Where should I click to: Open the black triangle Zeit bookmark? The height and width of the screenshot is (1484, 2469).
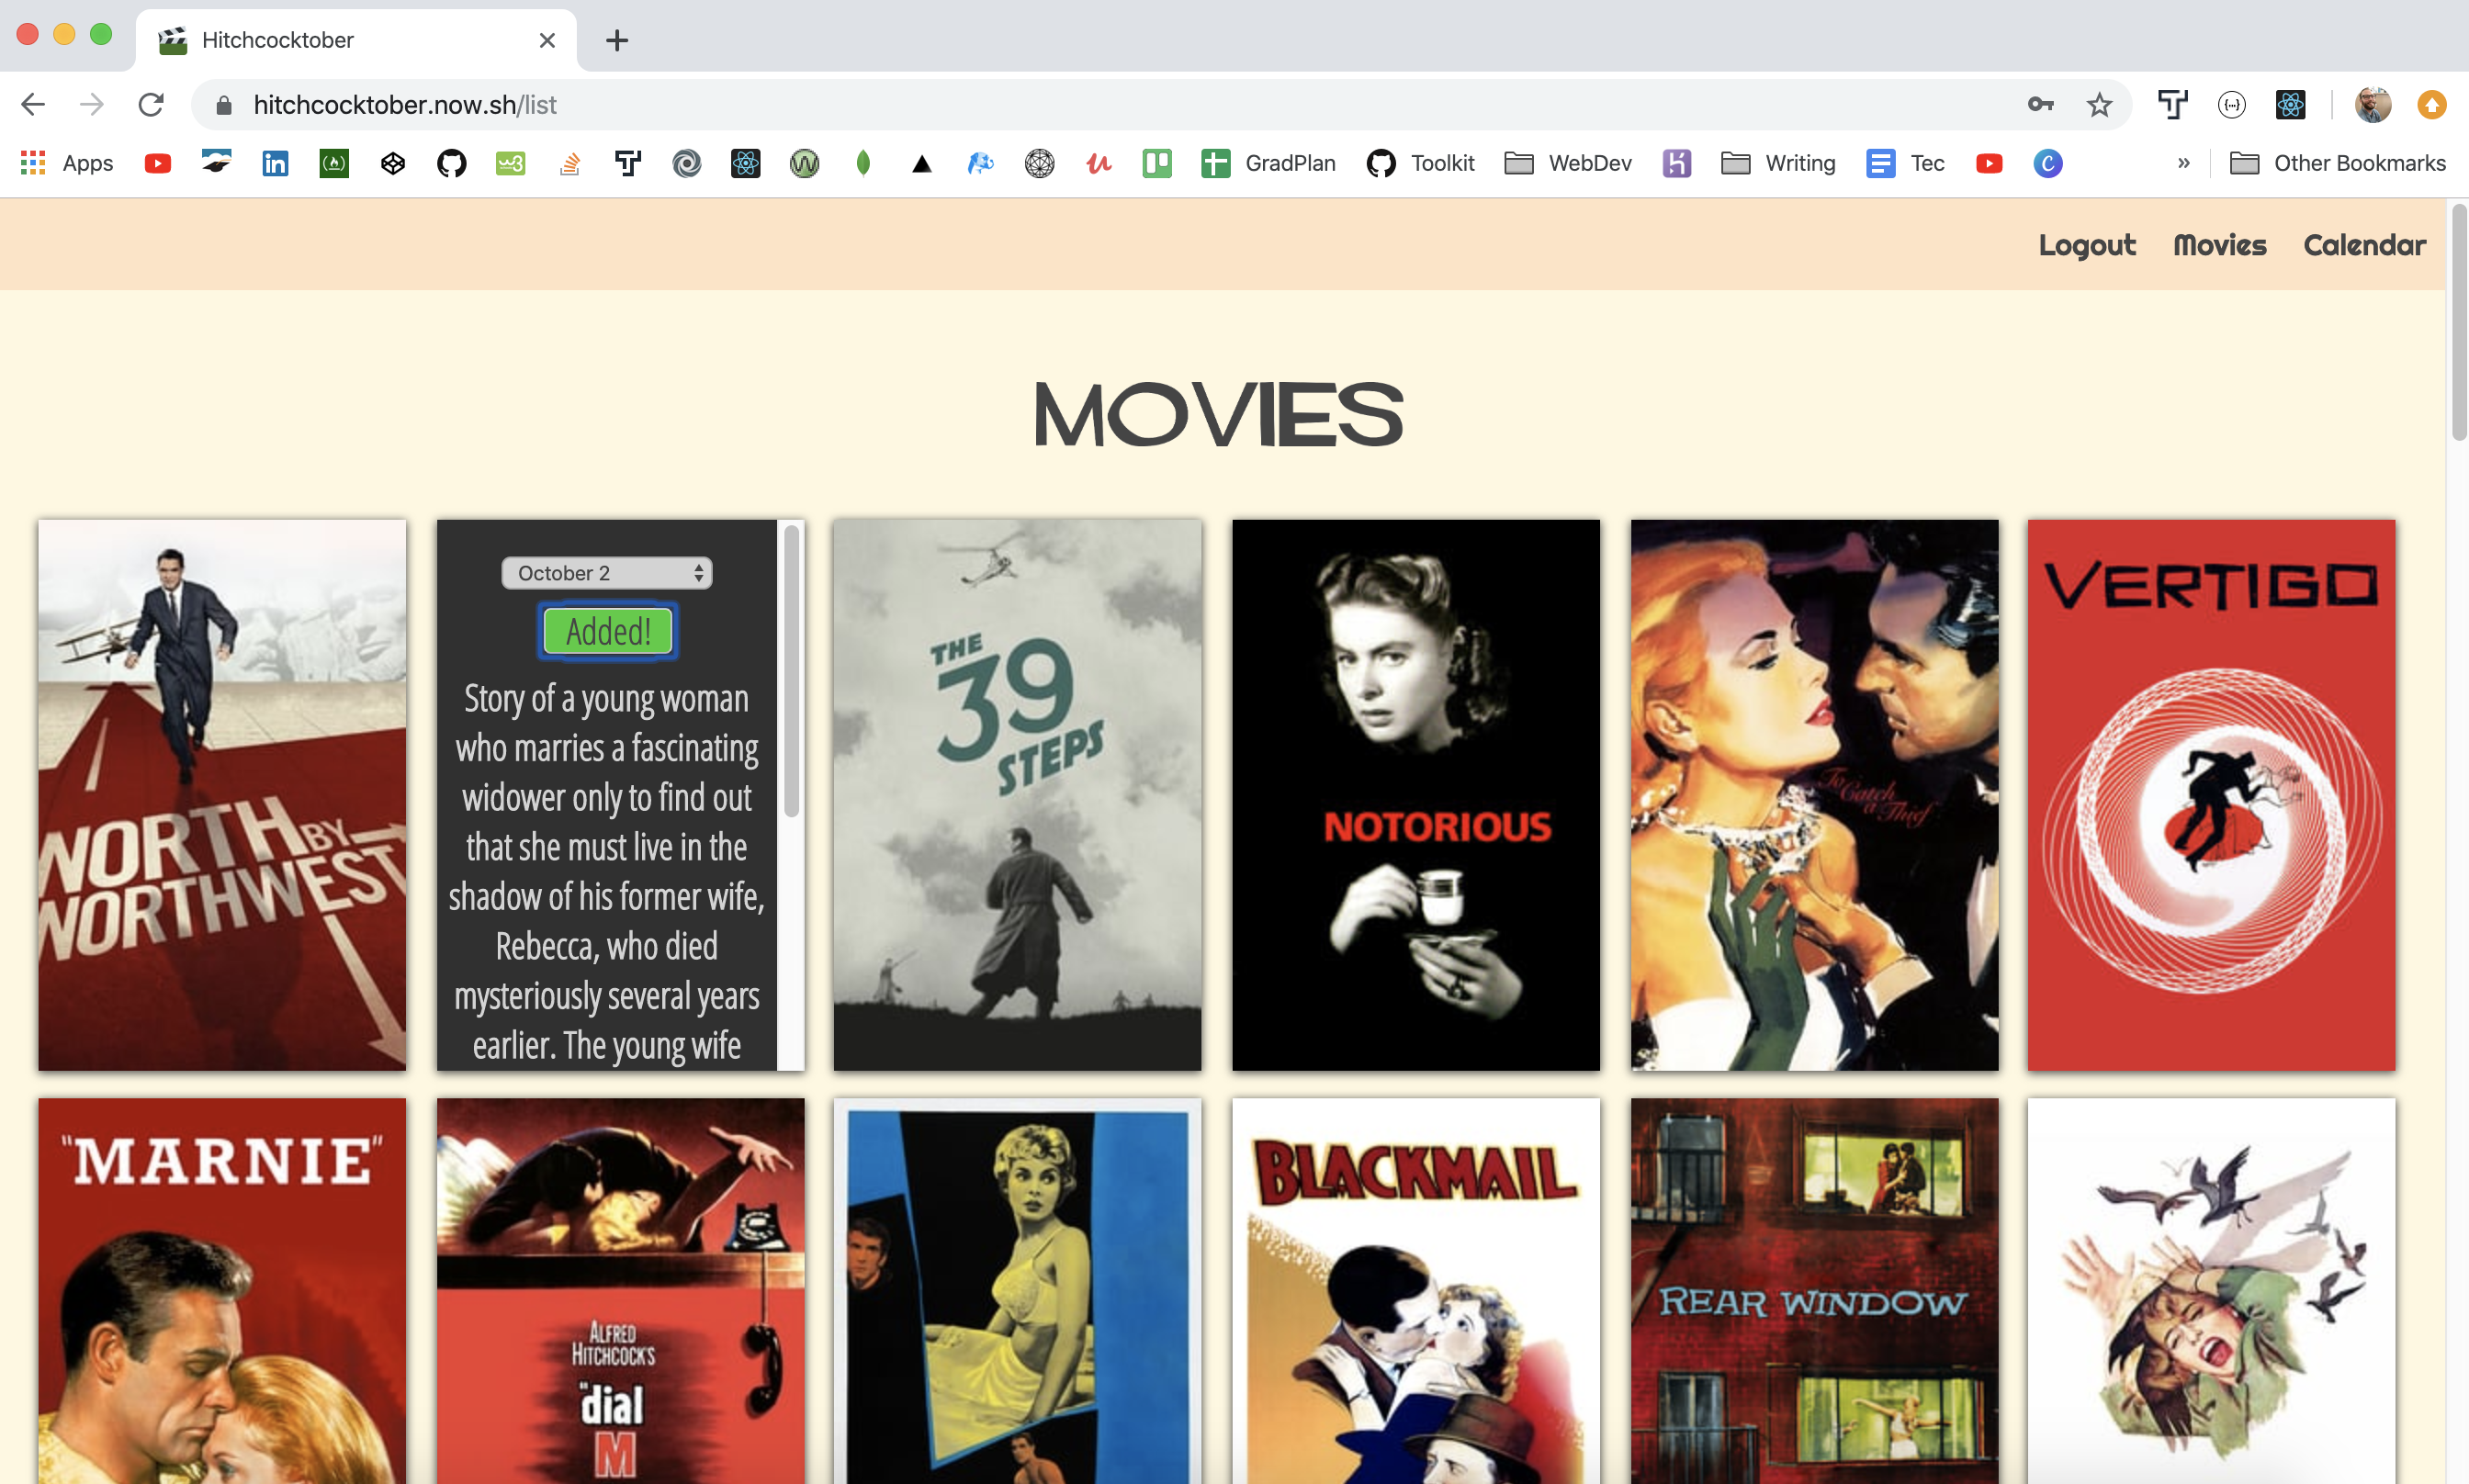click(x=922, y=163)
